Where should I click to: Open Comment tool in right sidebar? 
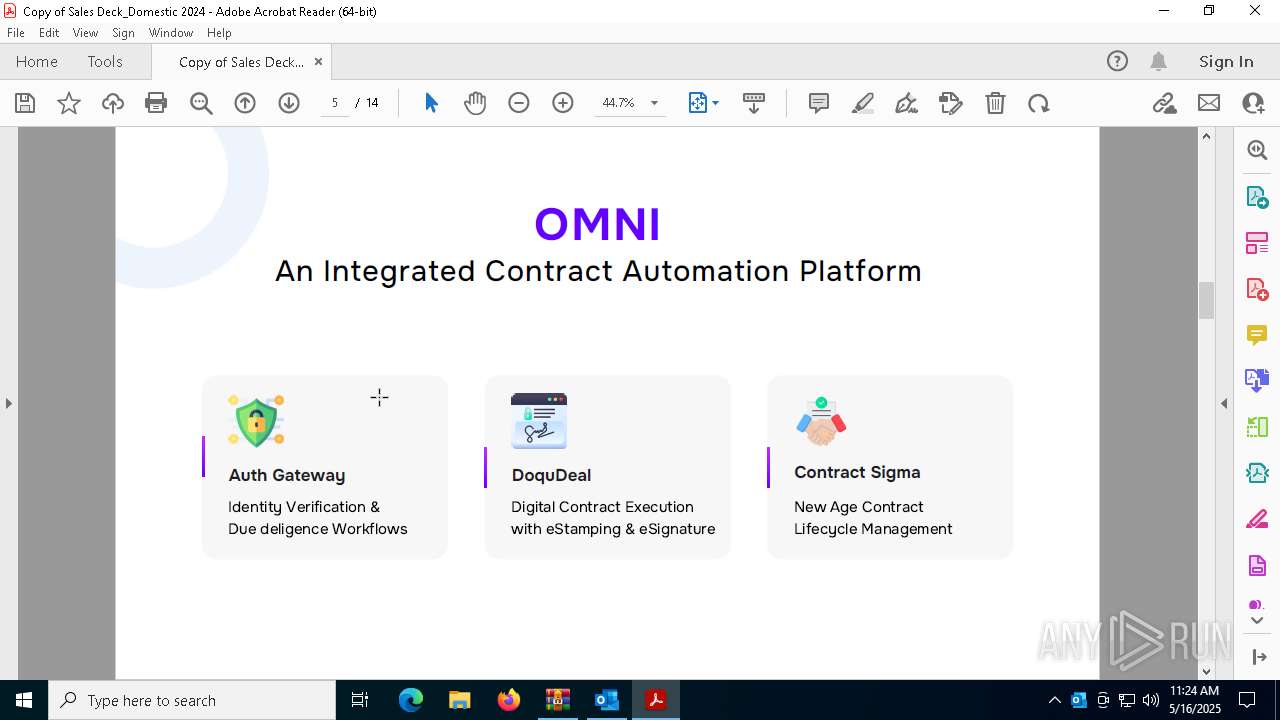(1257, 335)
